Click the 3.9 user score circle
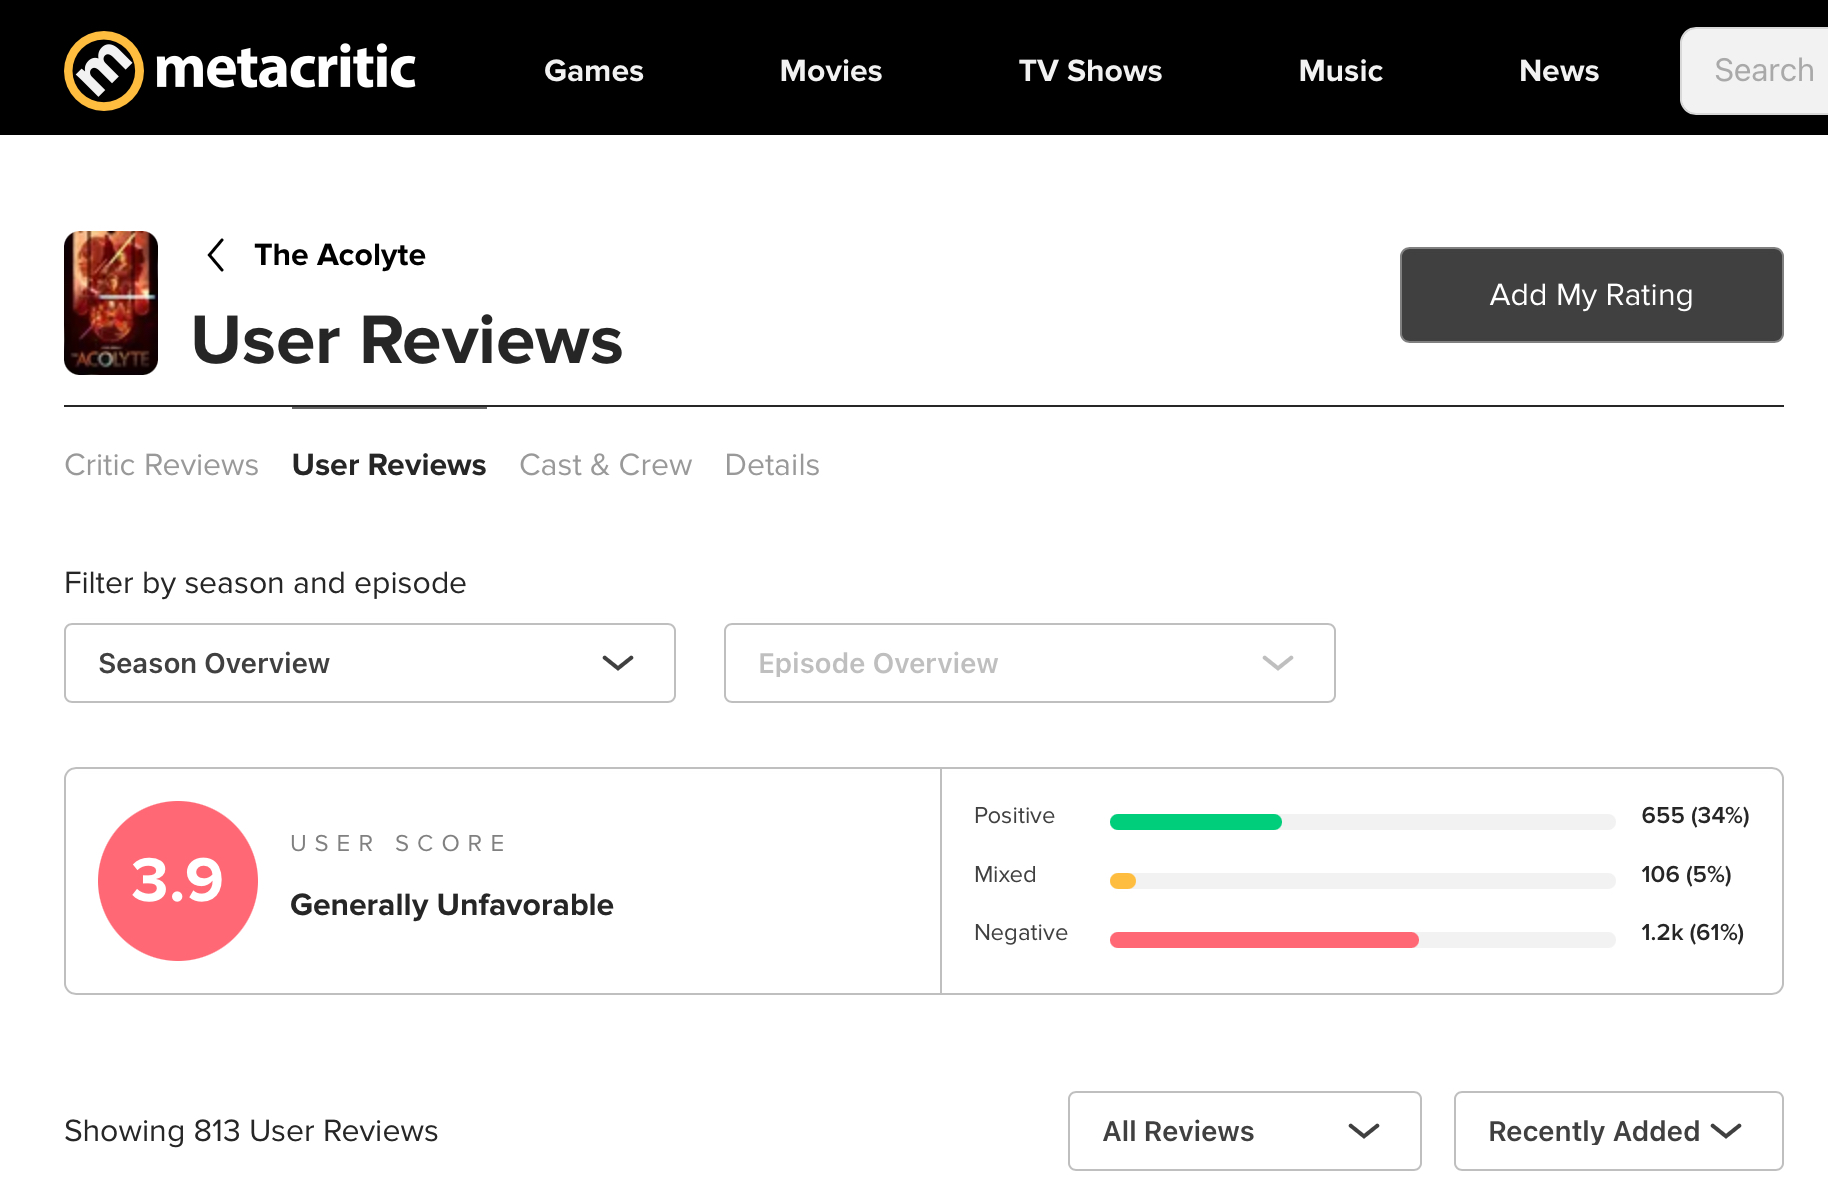1828x1195 pixels. tap(178, 881)
